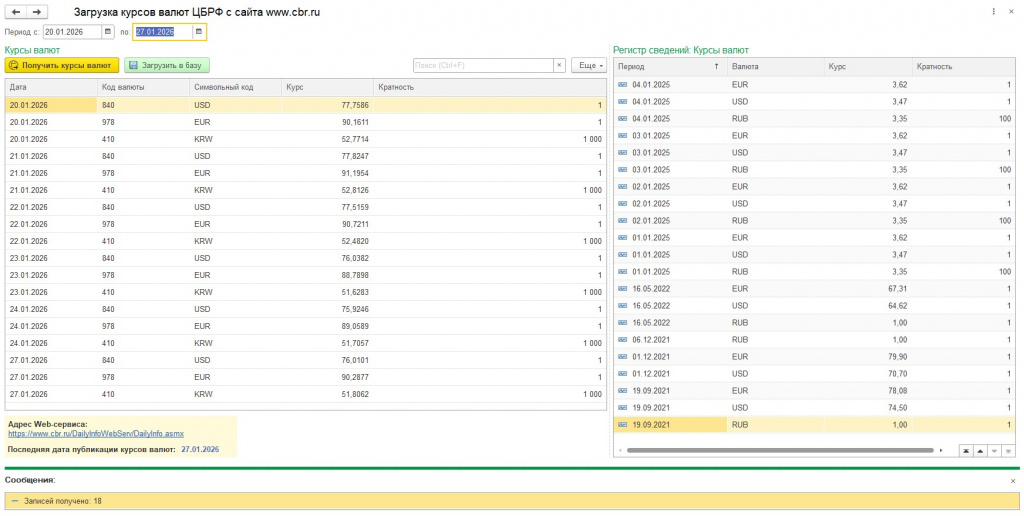Click record icon of 04.01.2025 EUR row
This screenshot has height=516, width=1024.
pyautogui.click(x=622, y=85)
